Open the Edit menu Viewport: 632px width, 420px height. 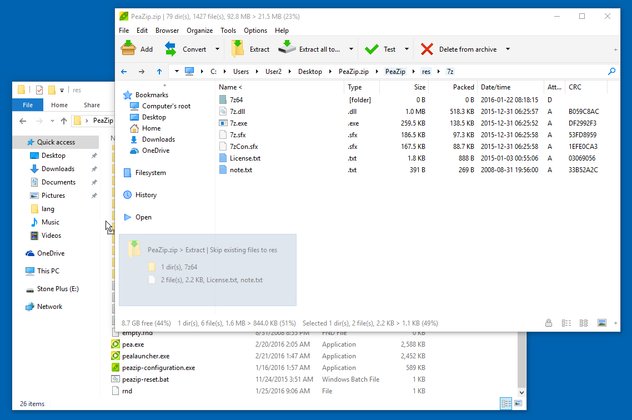(x=142, y=30)
